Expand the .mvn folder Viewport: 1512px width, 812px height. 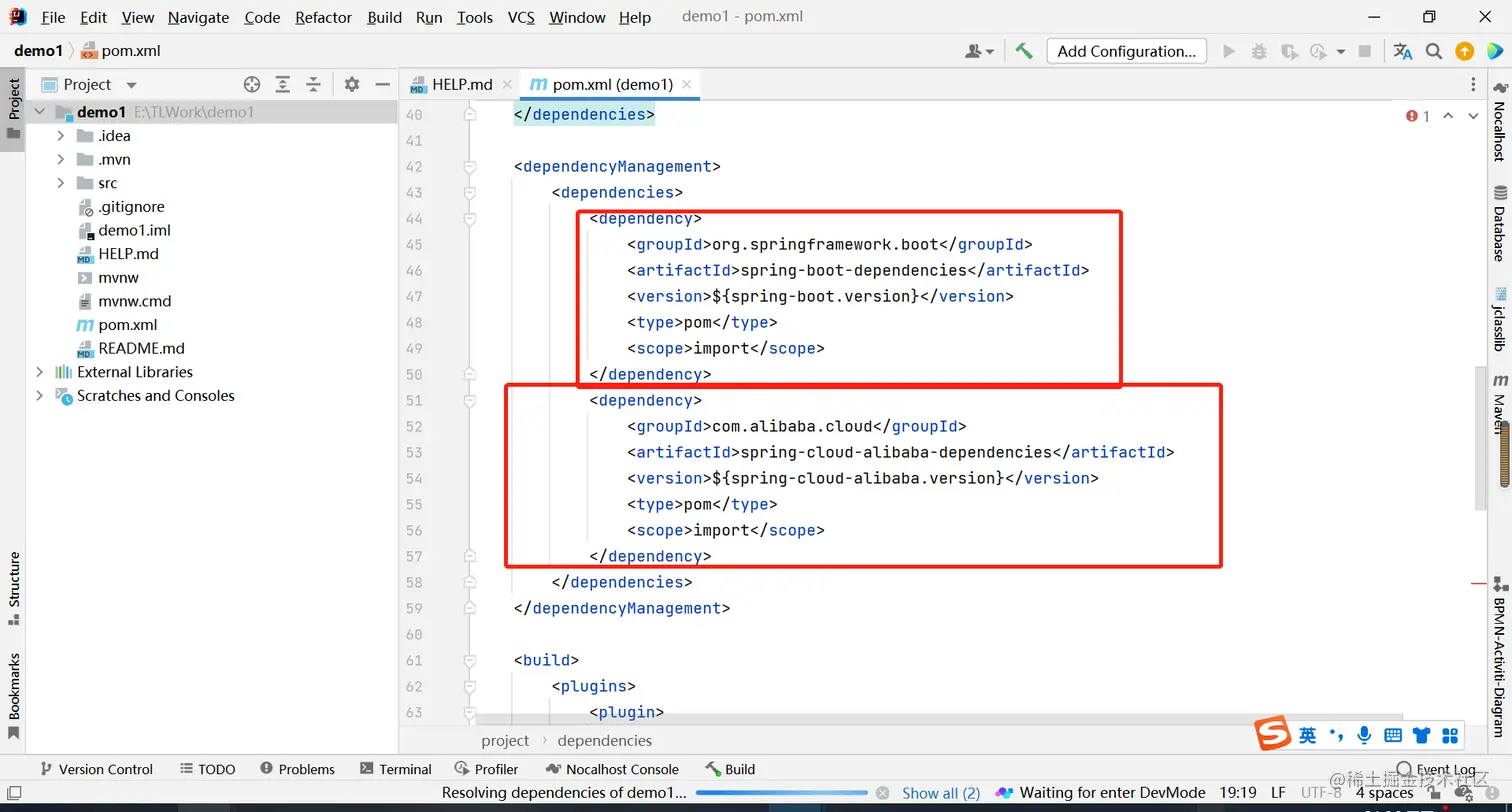tap(61, 160)
